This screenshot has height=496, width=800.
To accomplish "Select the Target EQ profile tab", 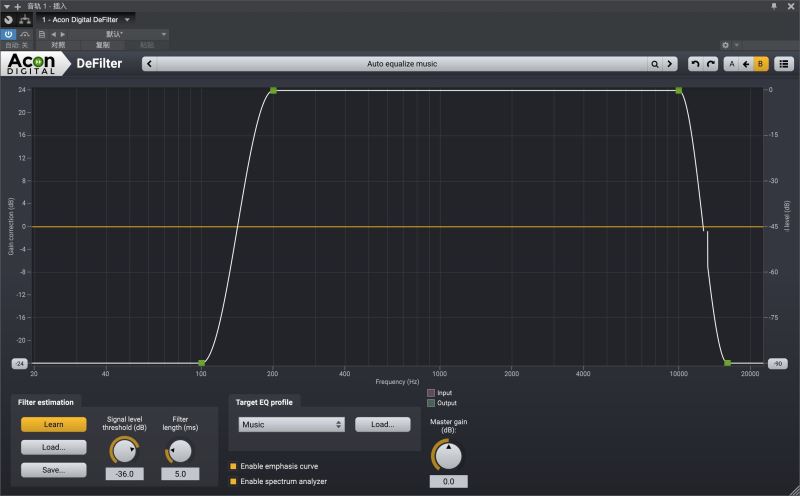I will pos(264,402).
